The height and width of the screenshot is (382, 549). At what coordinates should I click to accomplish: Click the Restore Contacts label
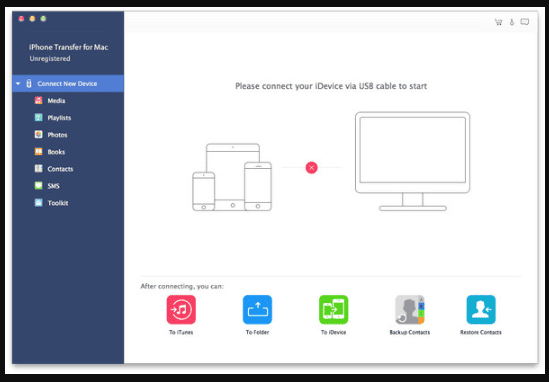coord(481,332)
